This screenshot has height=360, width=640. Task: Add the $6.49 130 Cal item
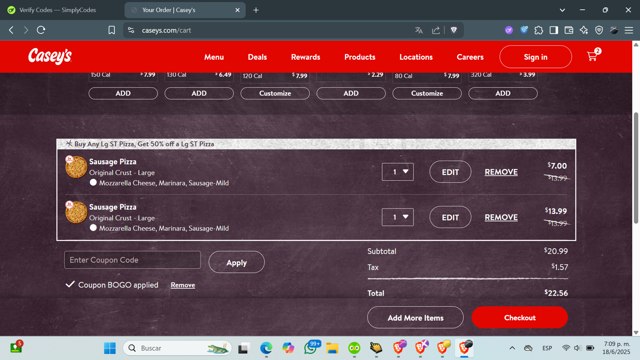pyautogui.click(x=199, y=93)
